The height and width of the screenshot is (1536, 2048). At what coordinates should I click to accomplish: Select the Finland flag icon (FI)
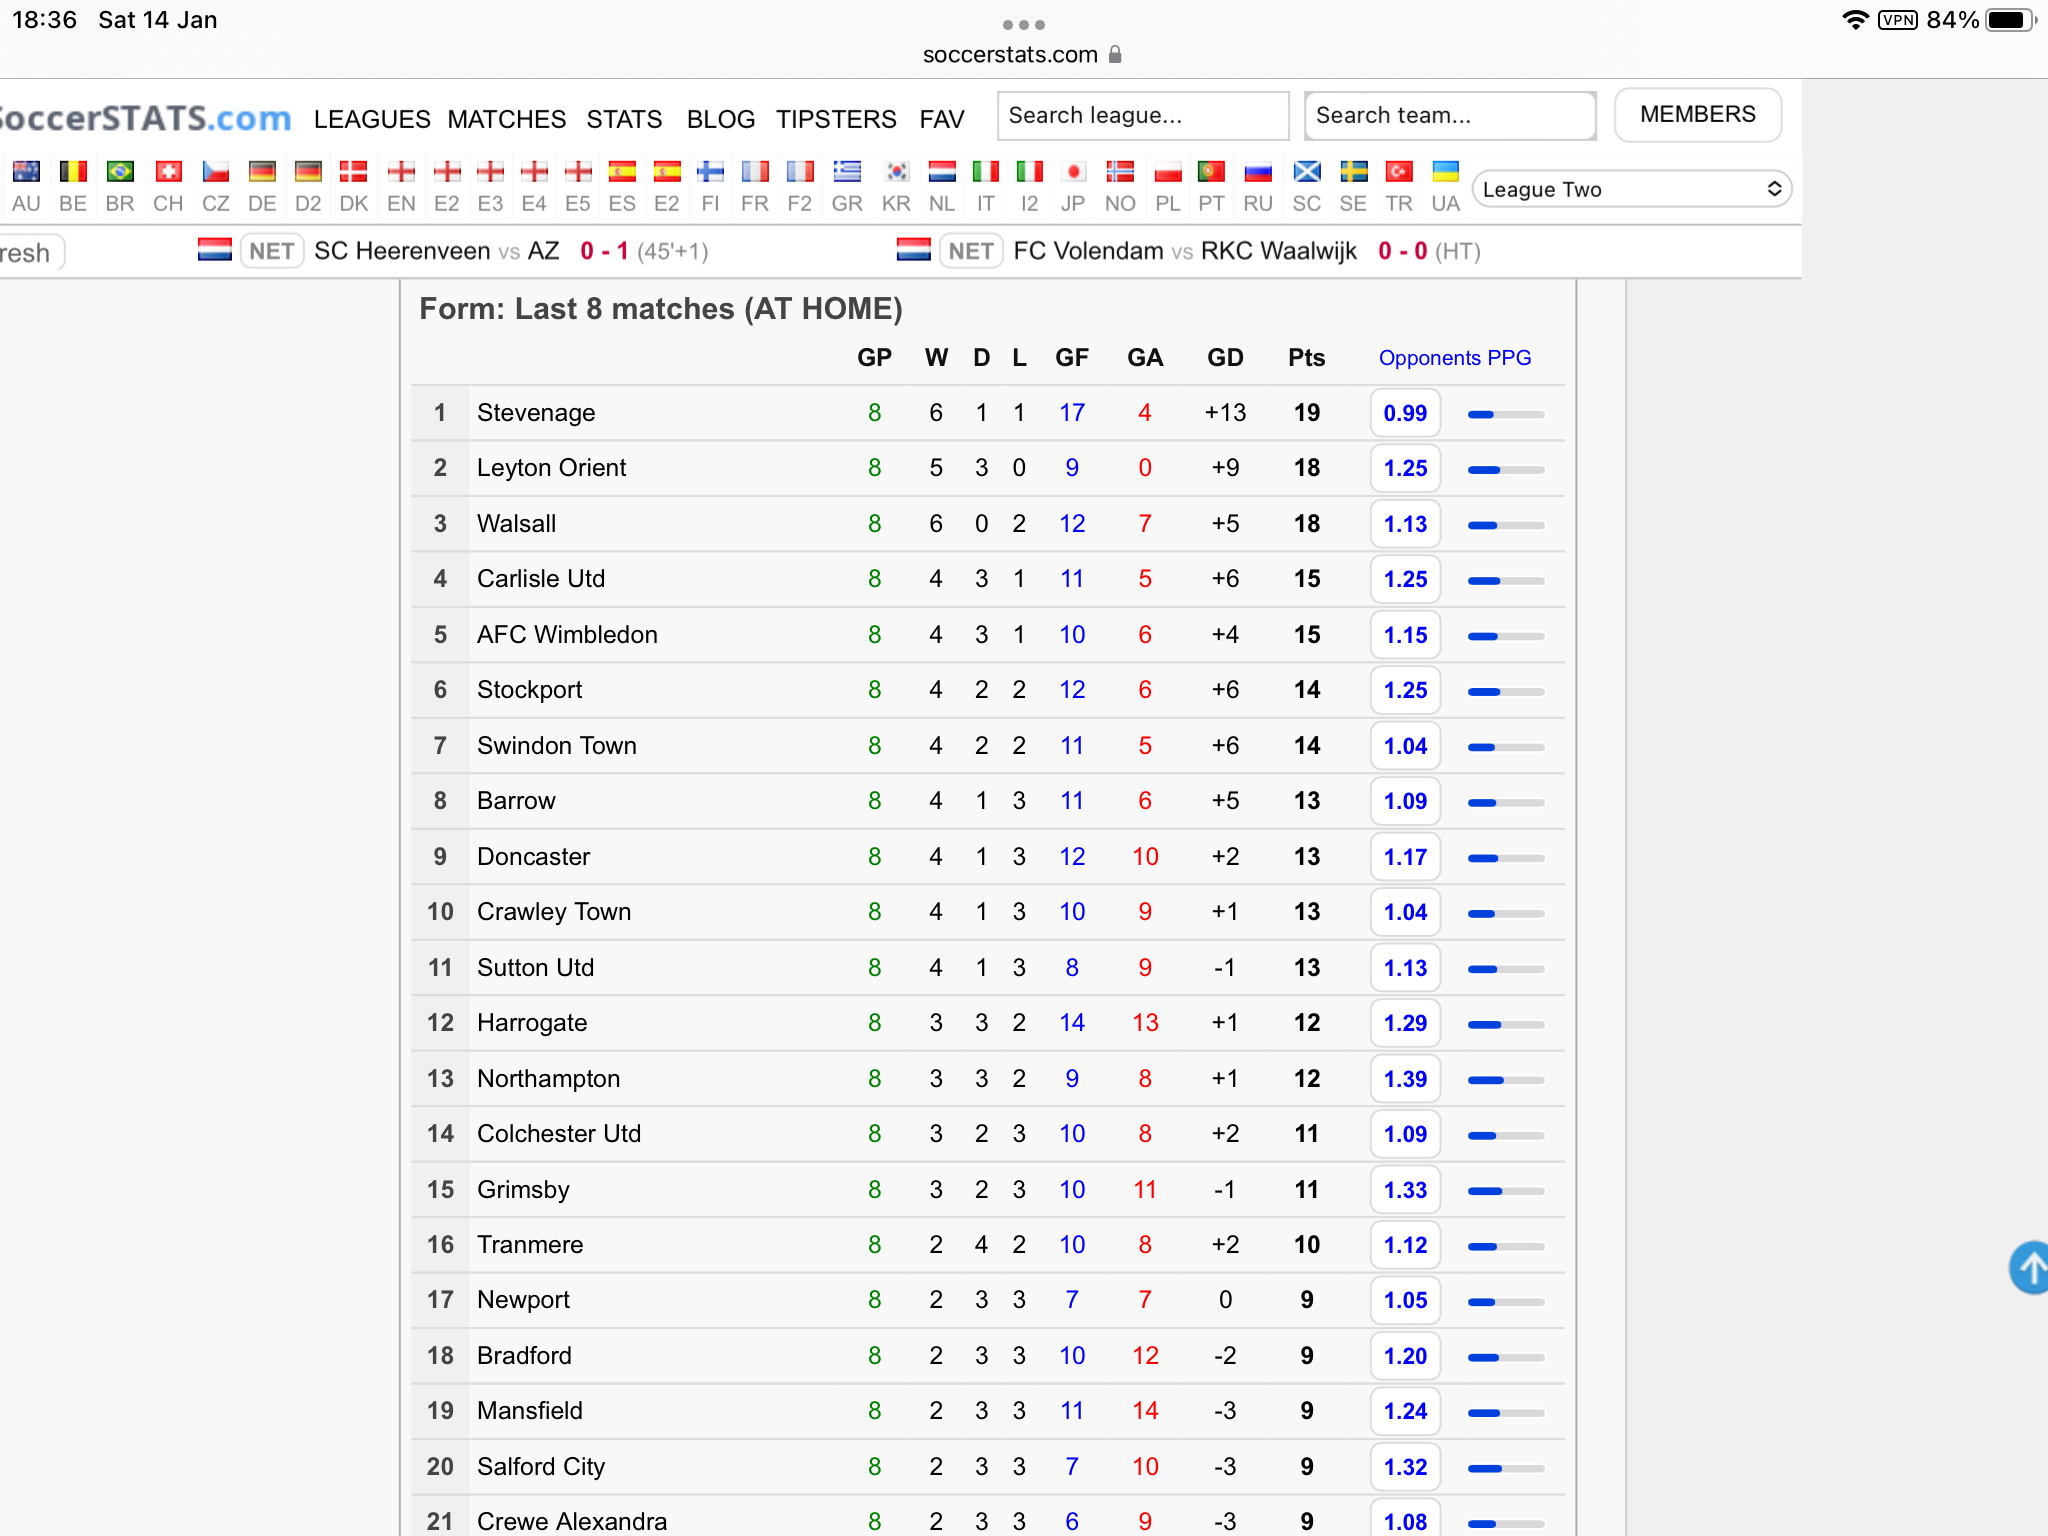710,172
